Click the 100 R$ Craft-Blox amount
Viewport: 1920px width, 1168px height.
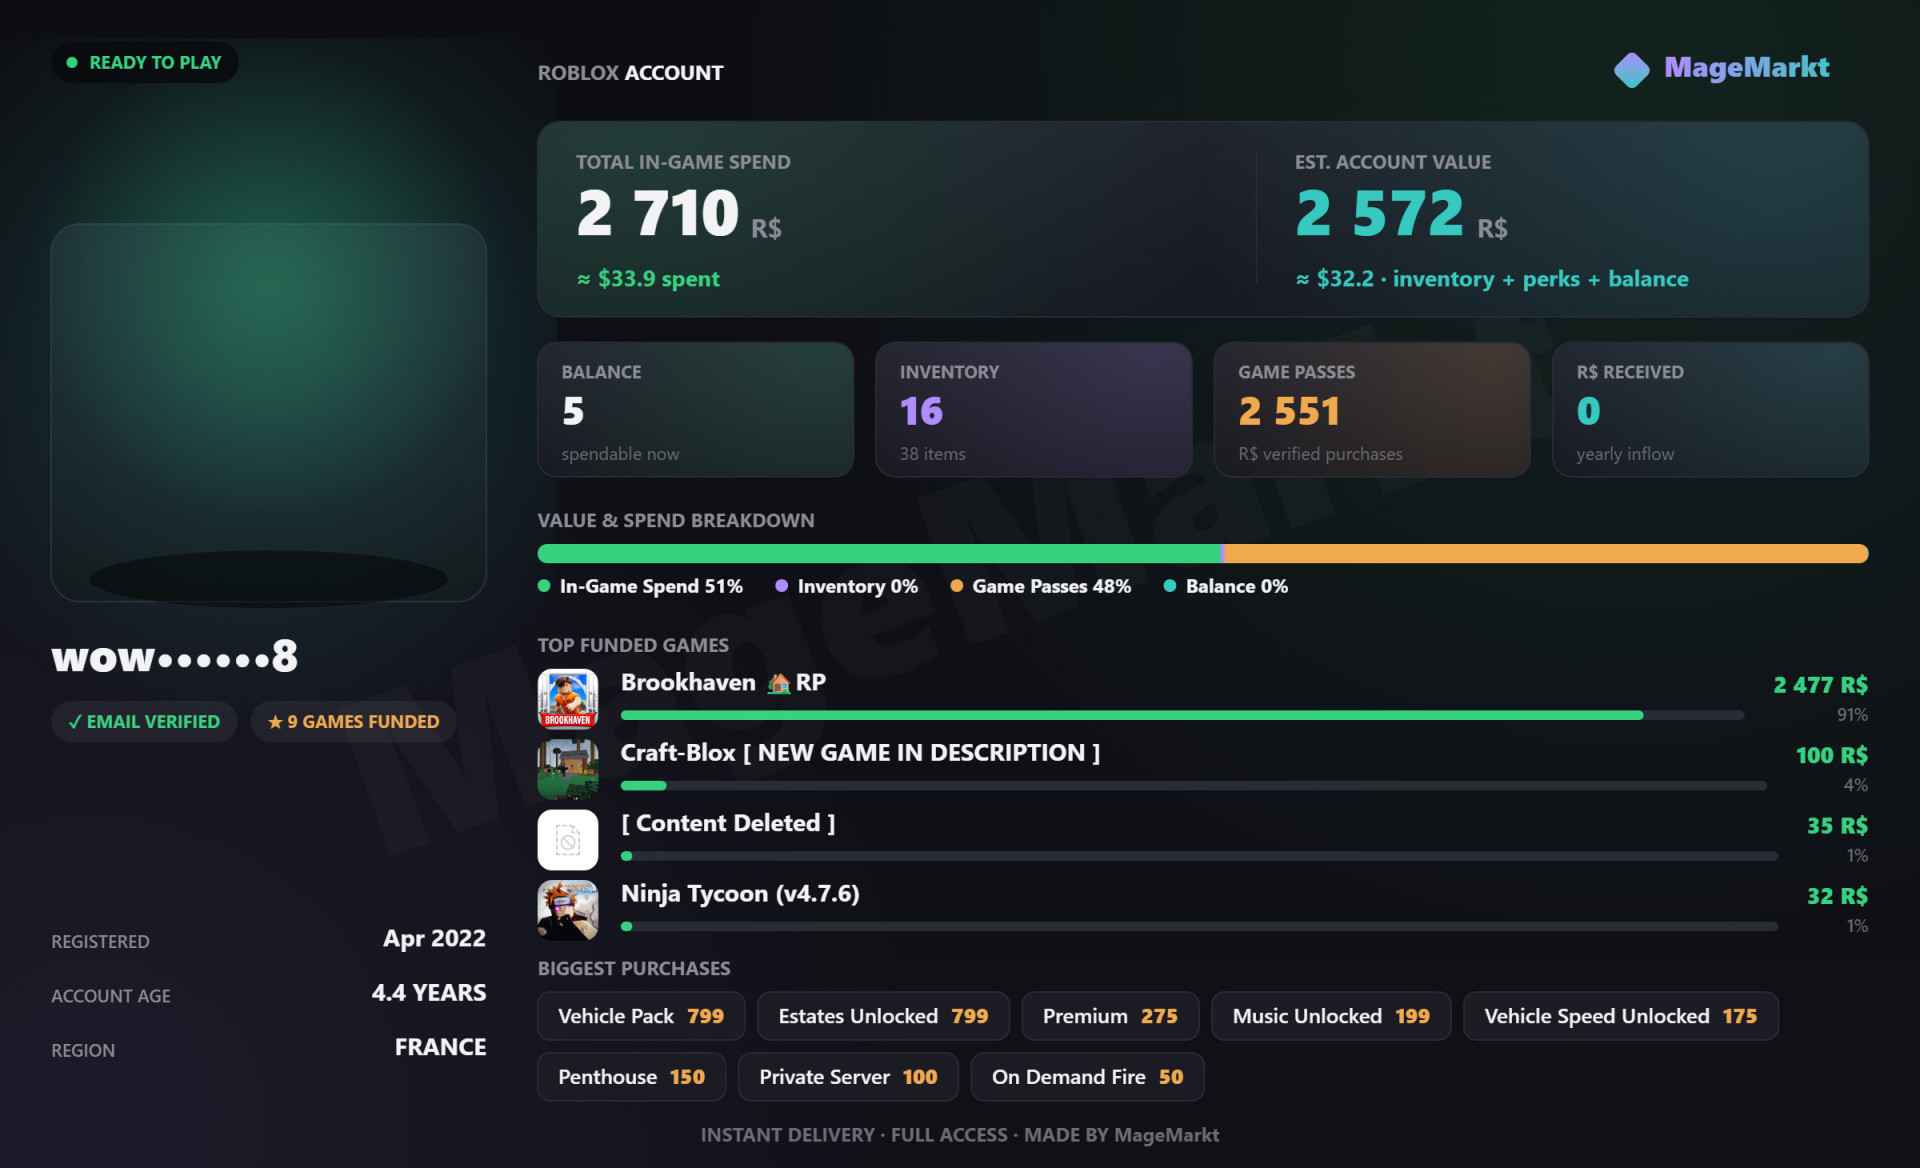[1831, 755]
